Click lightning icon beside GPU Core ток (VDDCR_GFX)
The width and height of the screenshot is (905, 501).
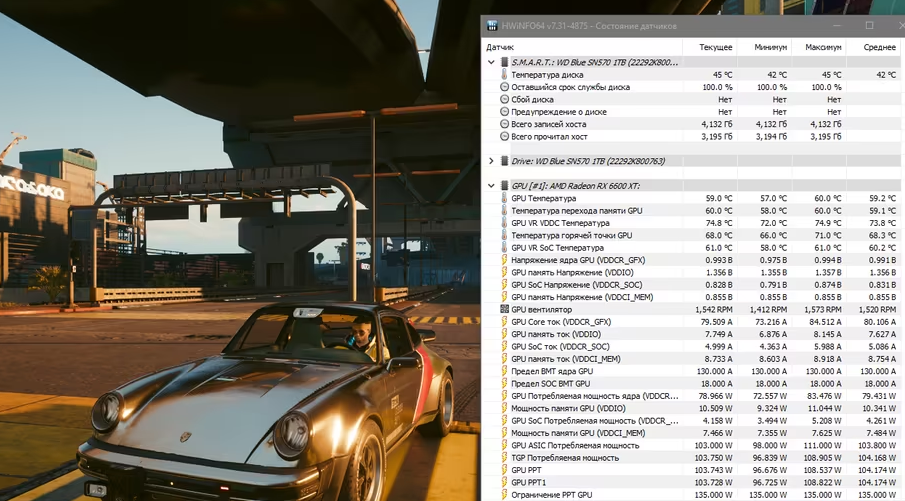coord(504,321)
